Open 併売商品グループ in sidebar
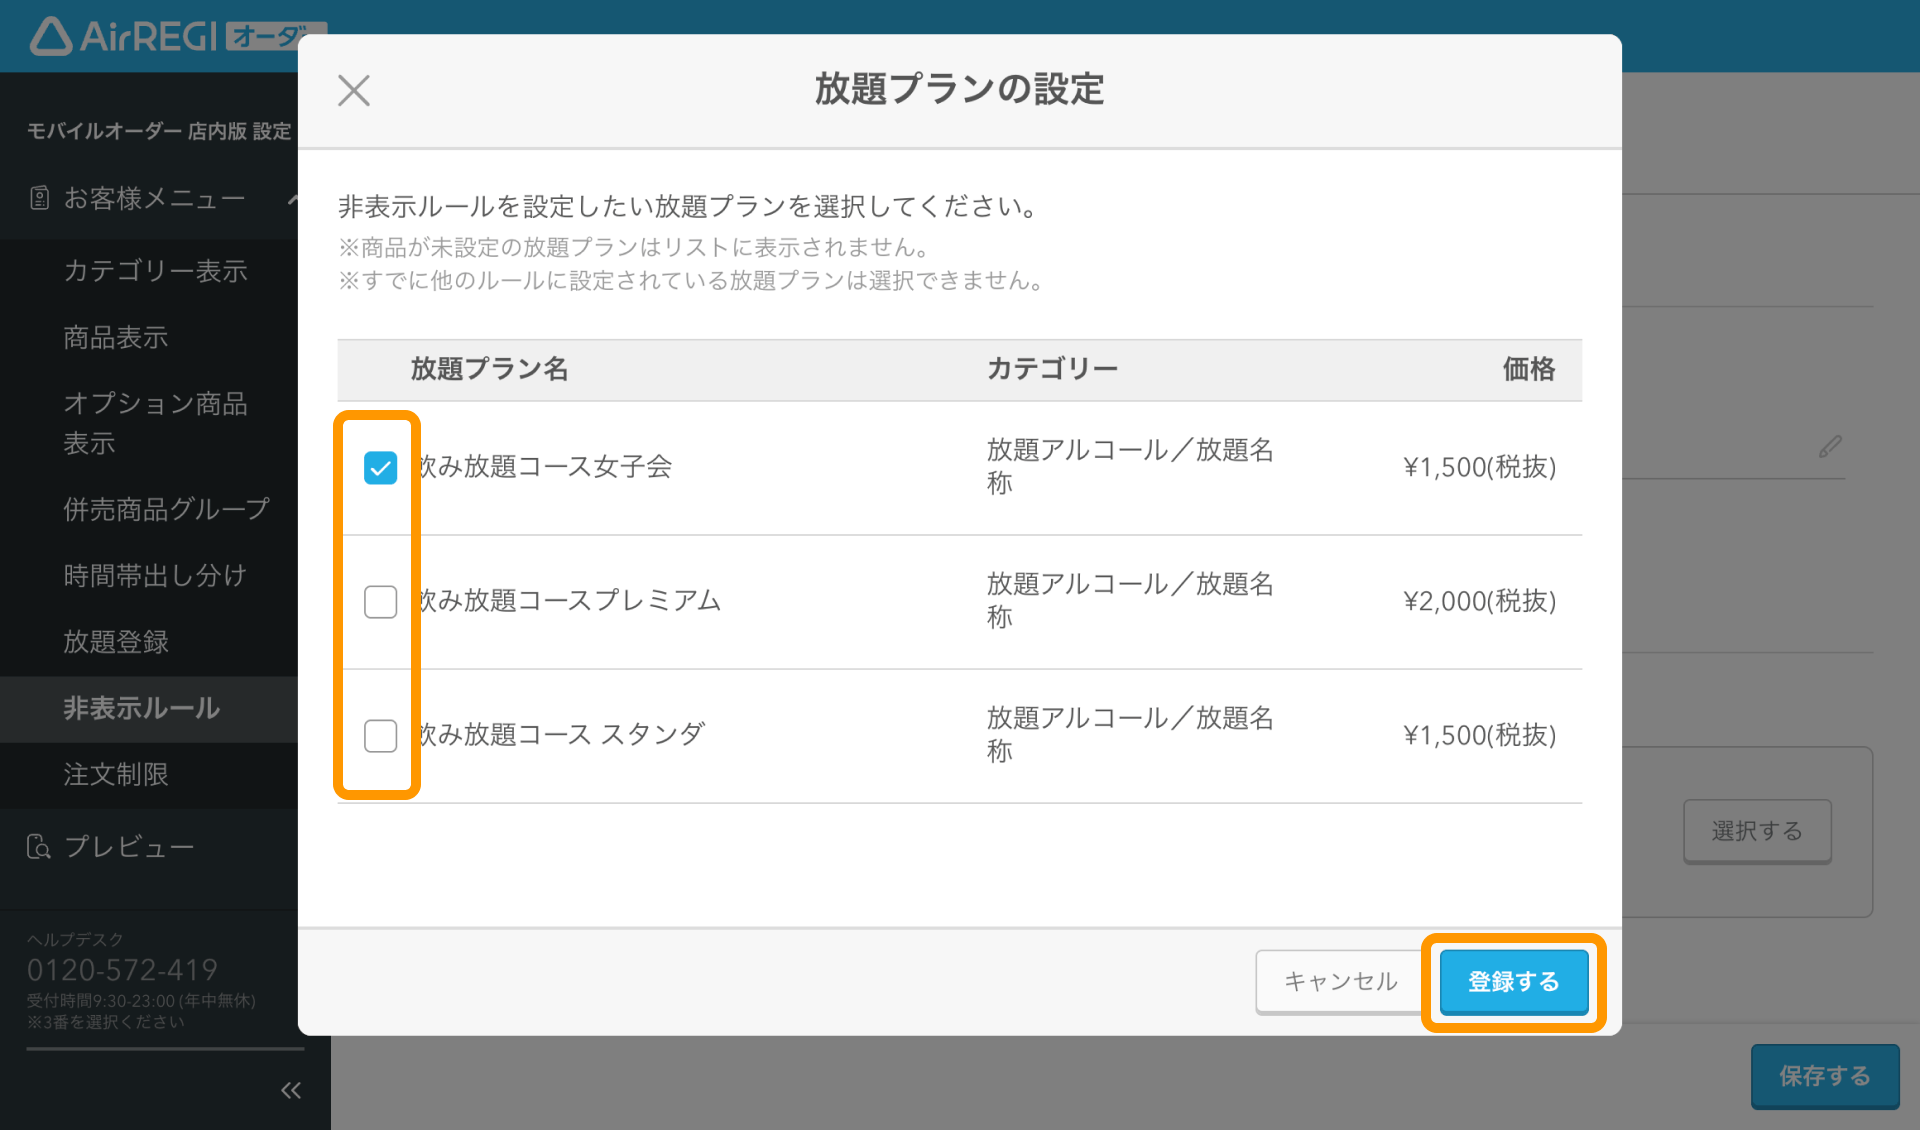The image size is (1920, 1130). (x=167, y=509)
